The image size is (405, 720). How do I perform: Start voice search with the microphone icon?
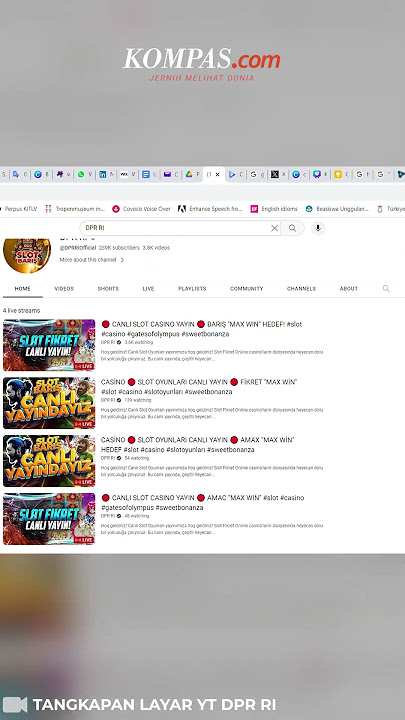318,228
